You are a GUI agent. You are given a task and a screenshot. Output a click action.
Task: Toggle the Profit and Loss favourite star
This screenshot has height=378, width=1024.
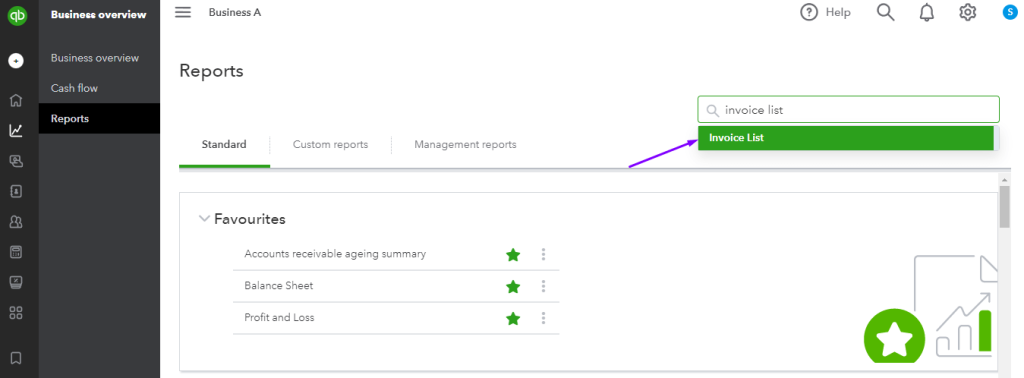pyautogui.click(x=513, y=319)
